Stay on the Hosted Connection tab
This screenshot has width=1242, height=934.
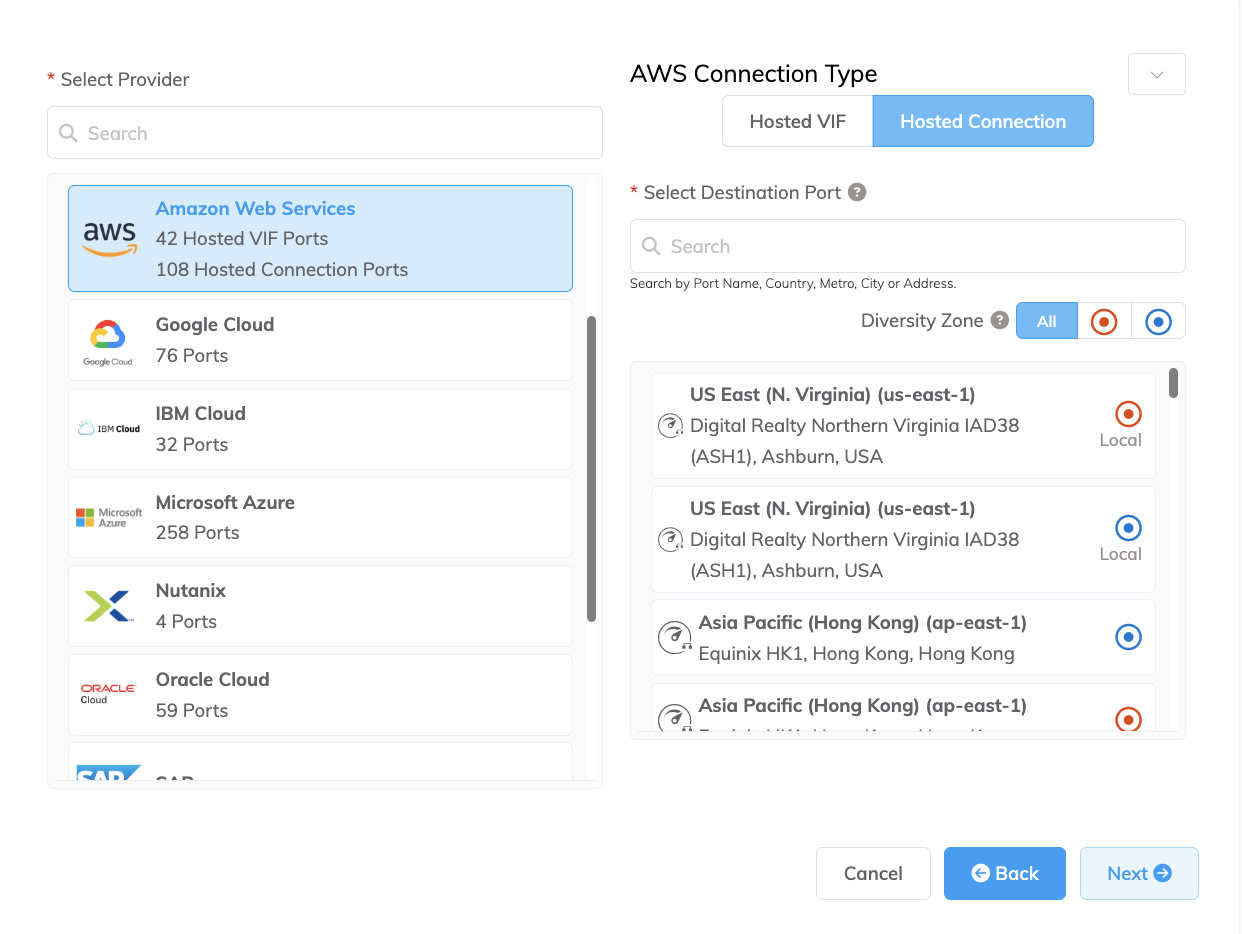pos(982,121)
